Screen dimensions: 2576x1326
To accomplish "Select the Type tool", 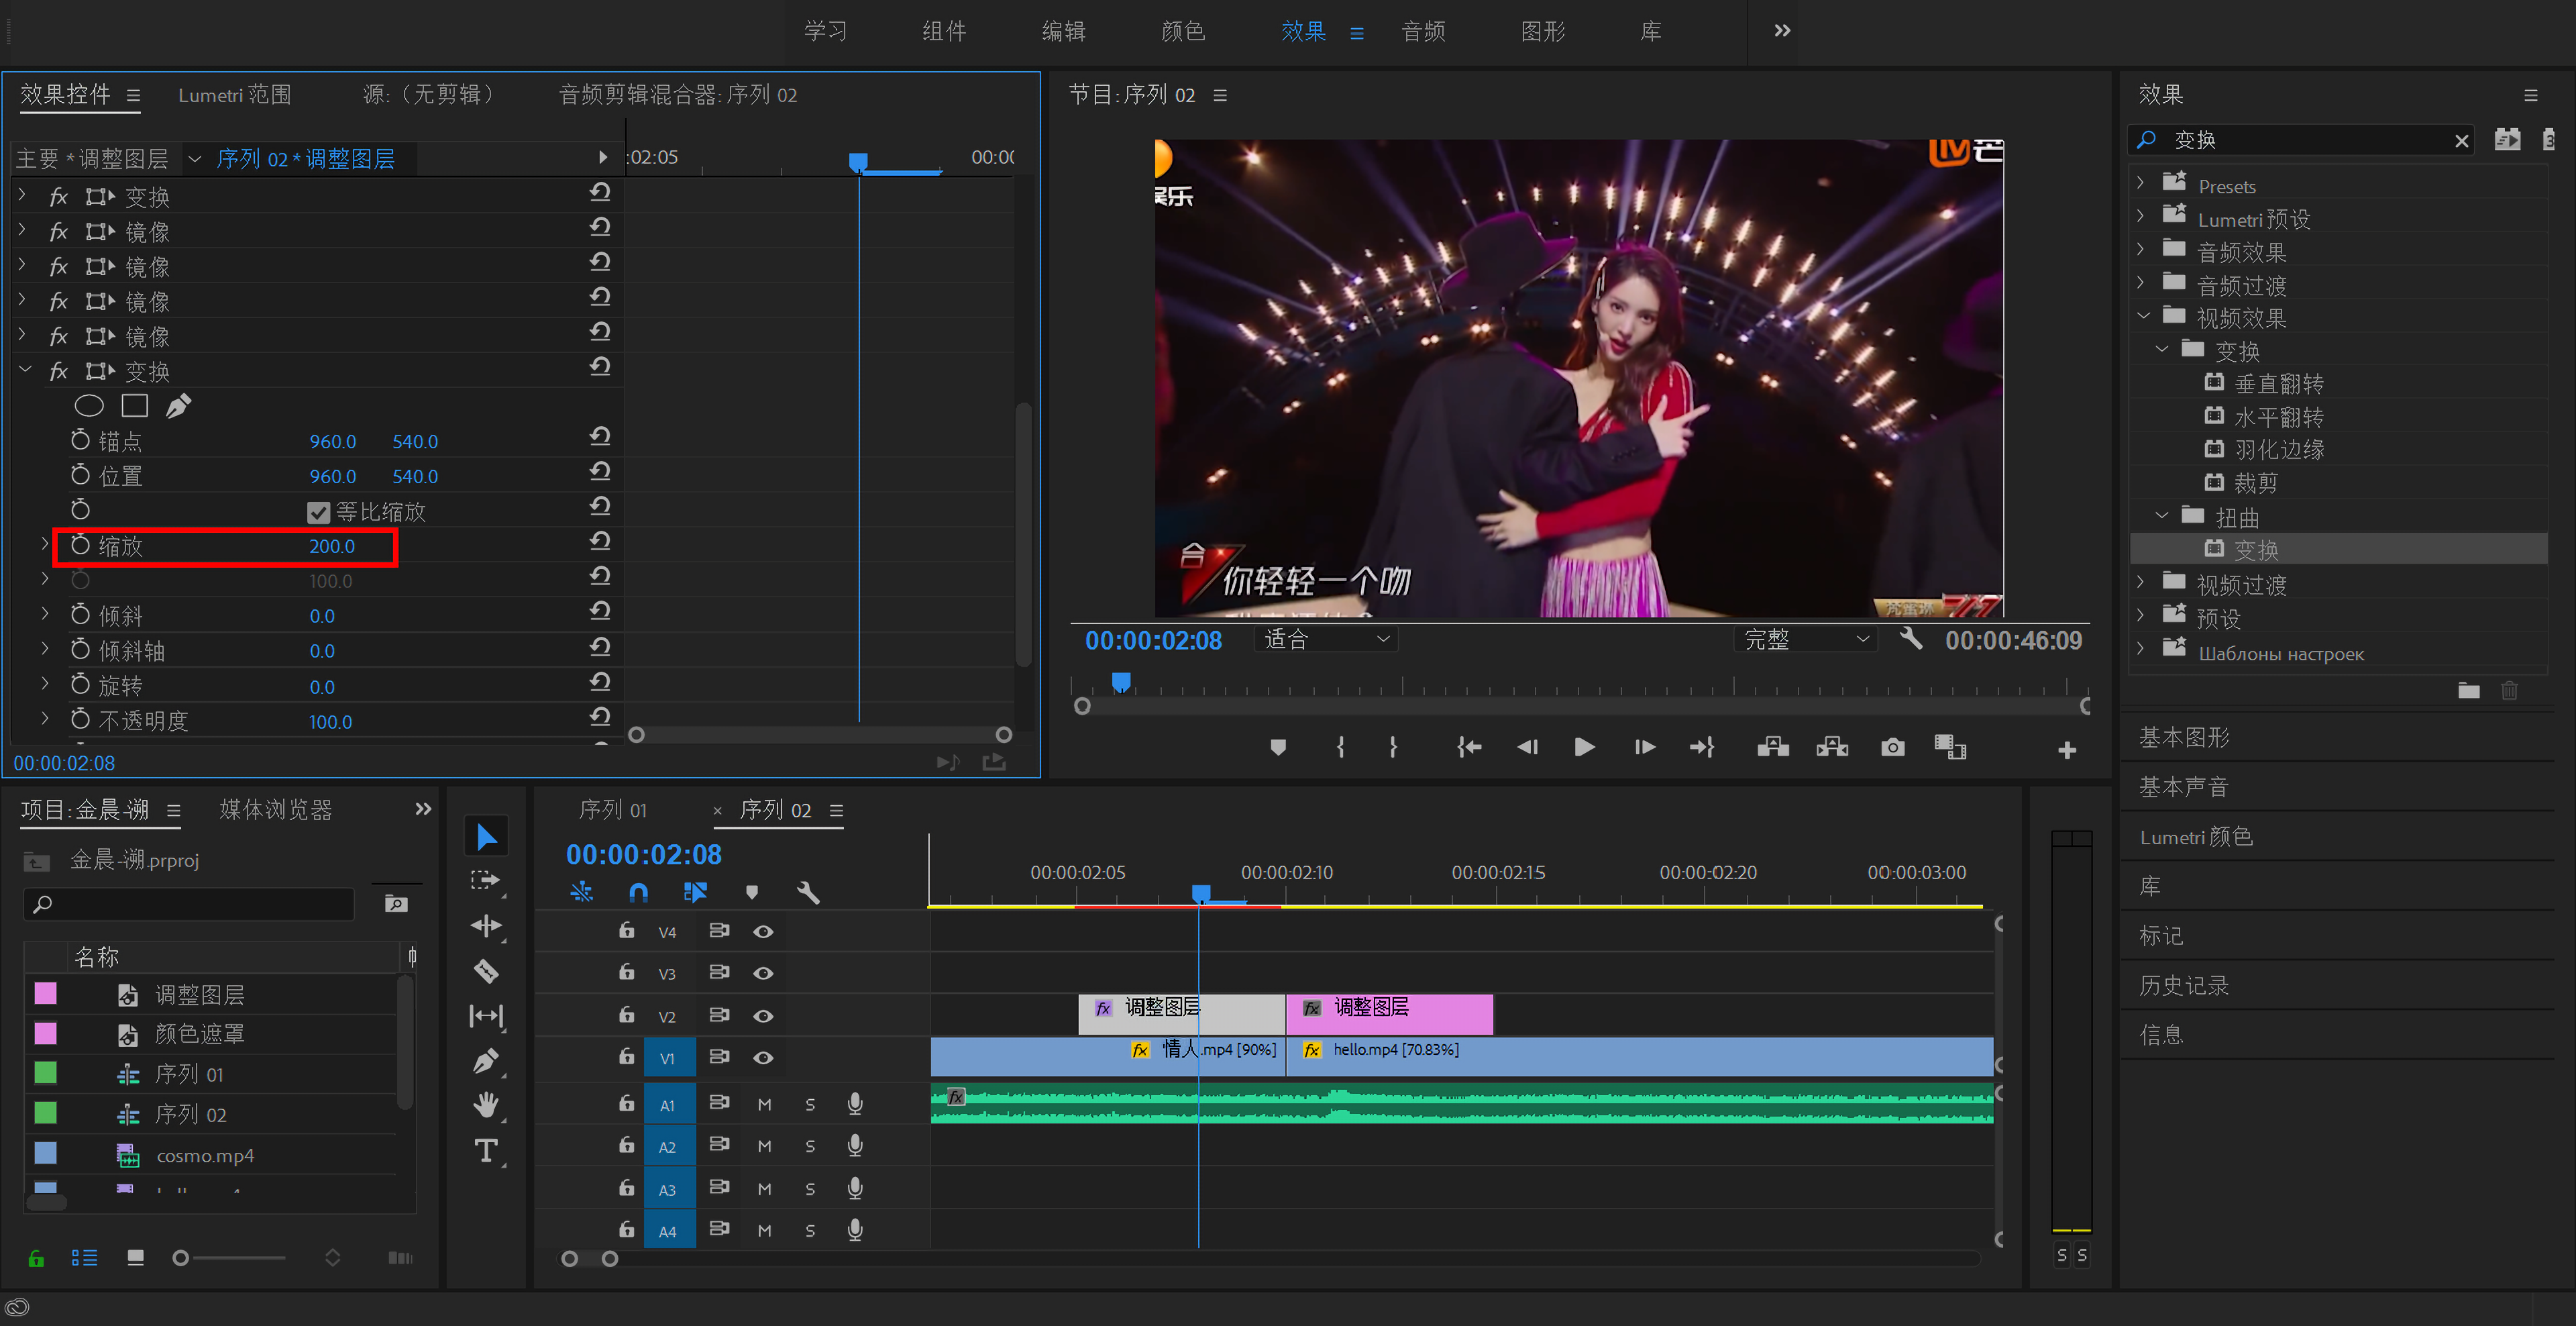I will 486,1151.
